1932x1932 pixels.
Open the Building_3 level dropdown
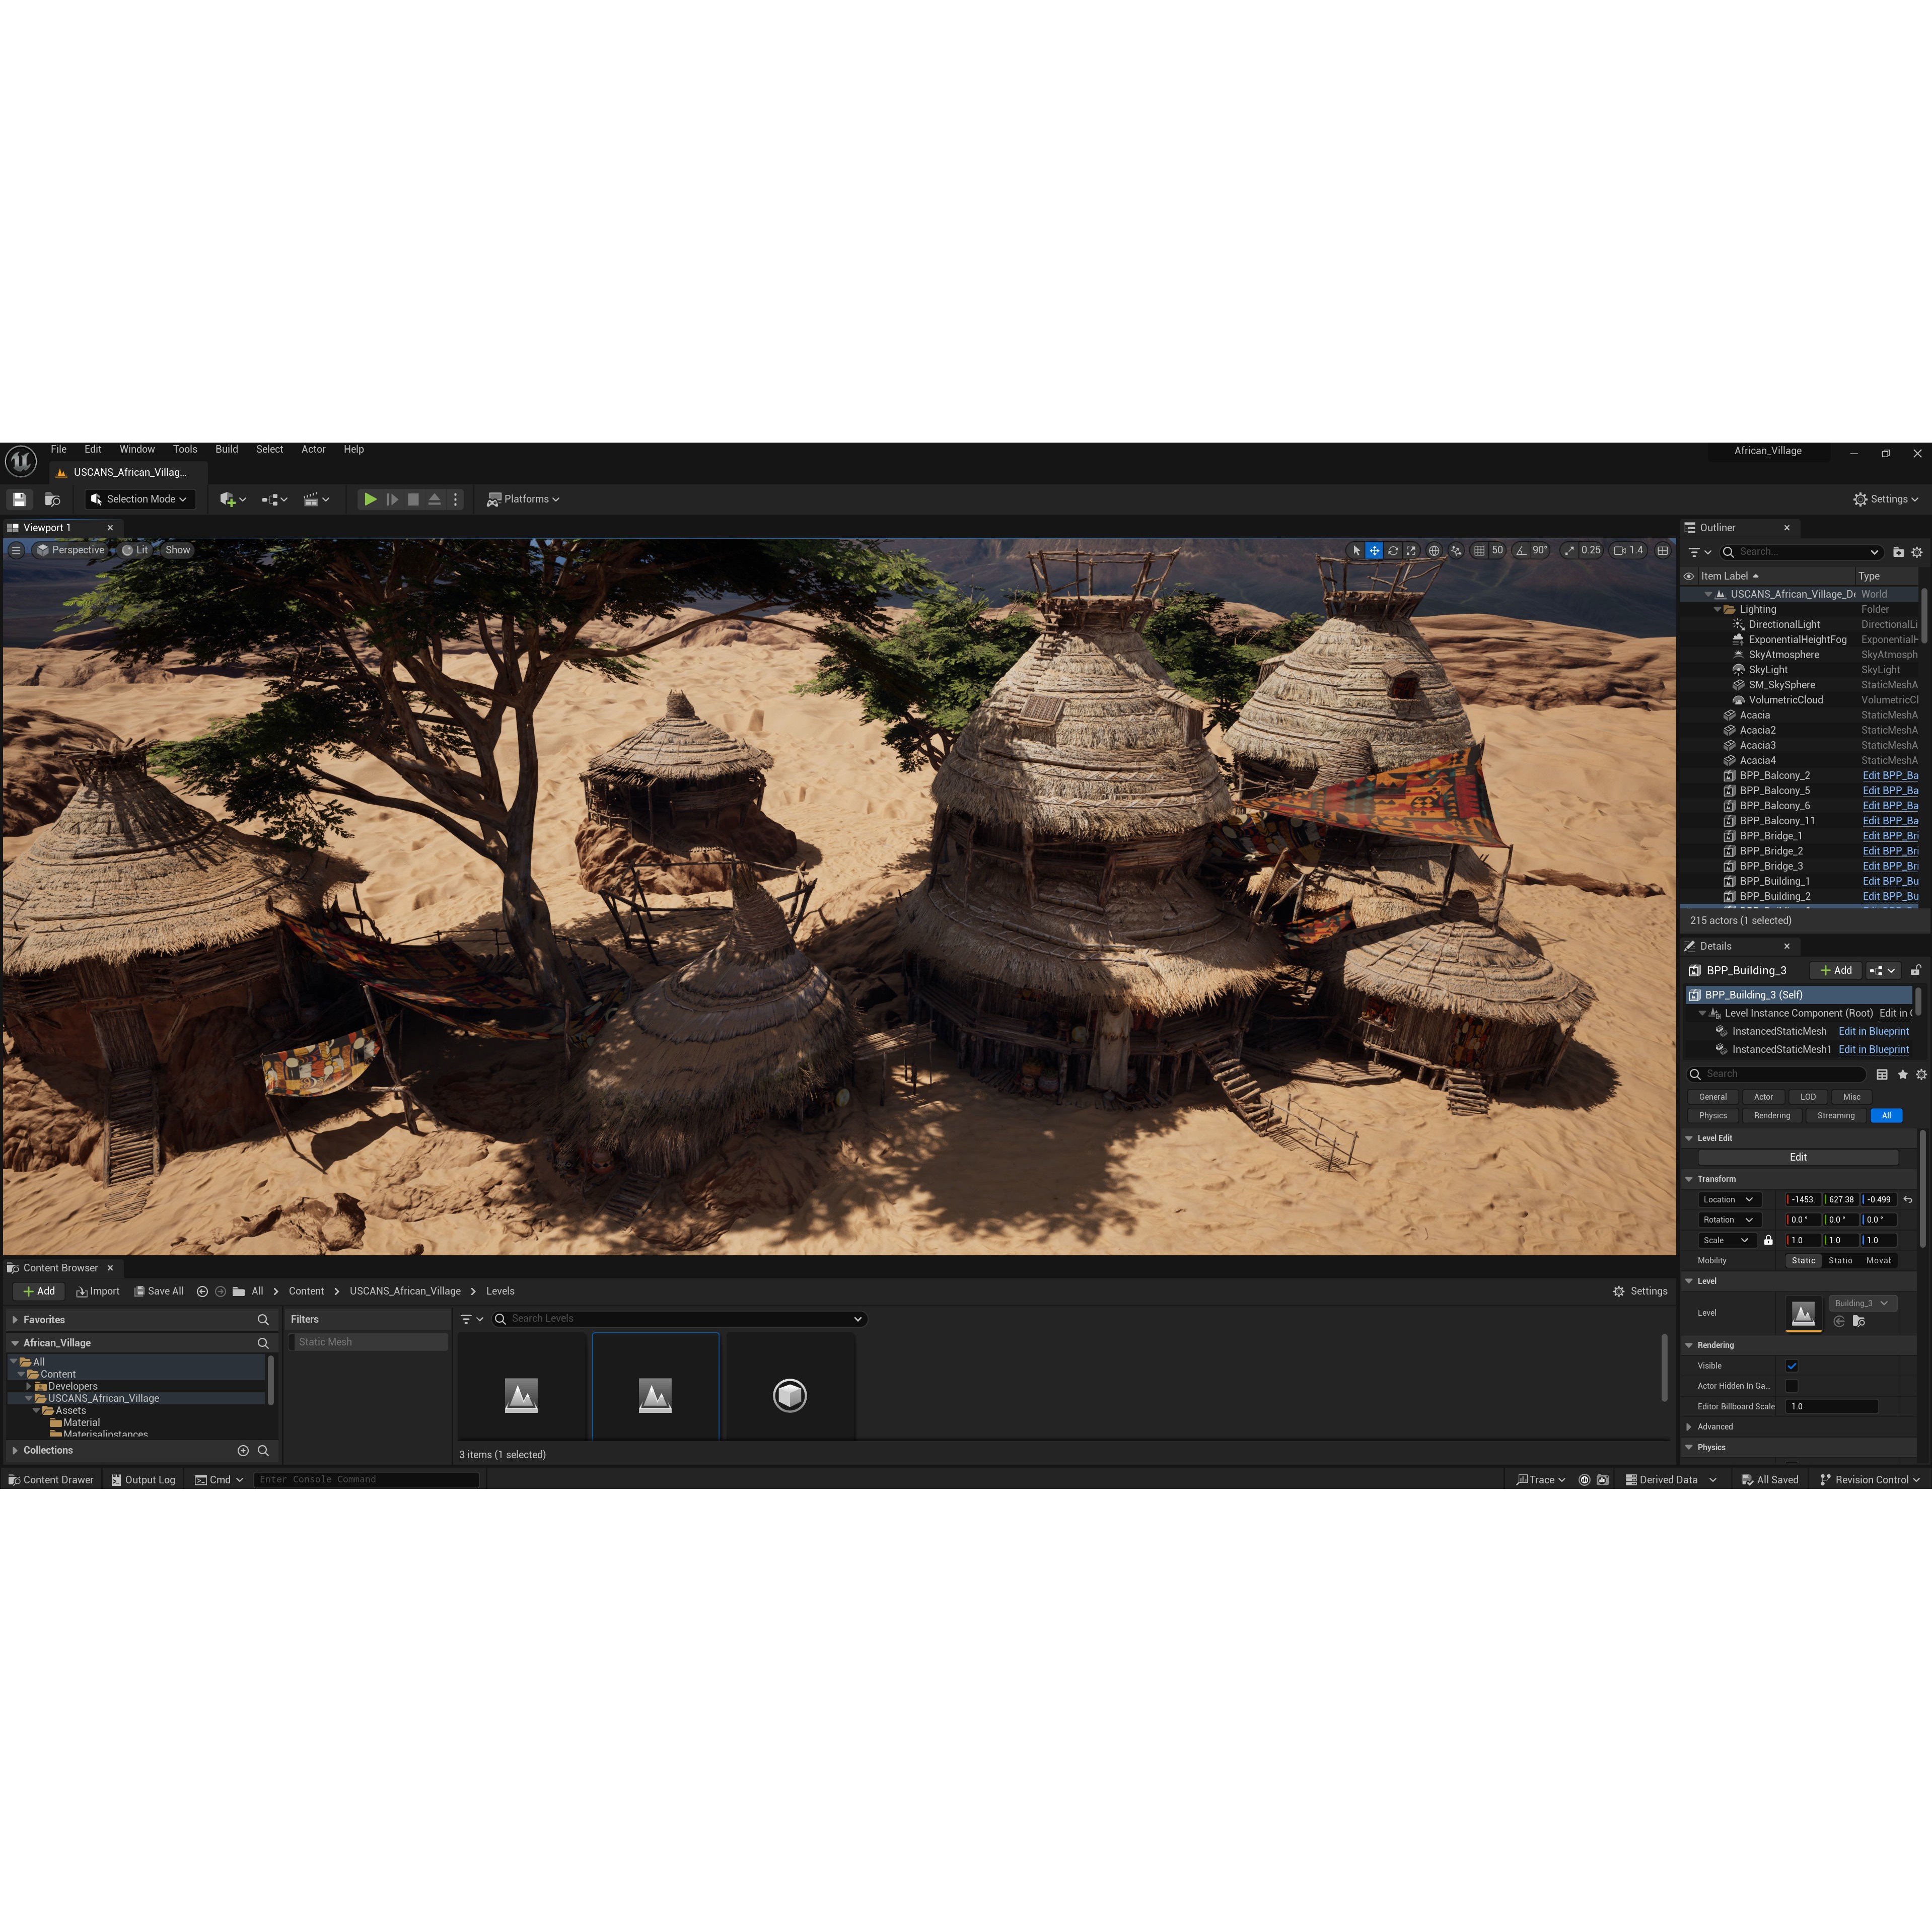click(x=1862, y=1303)
